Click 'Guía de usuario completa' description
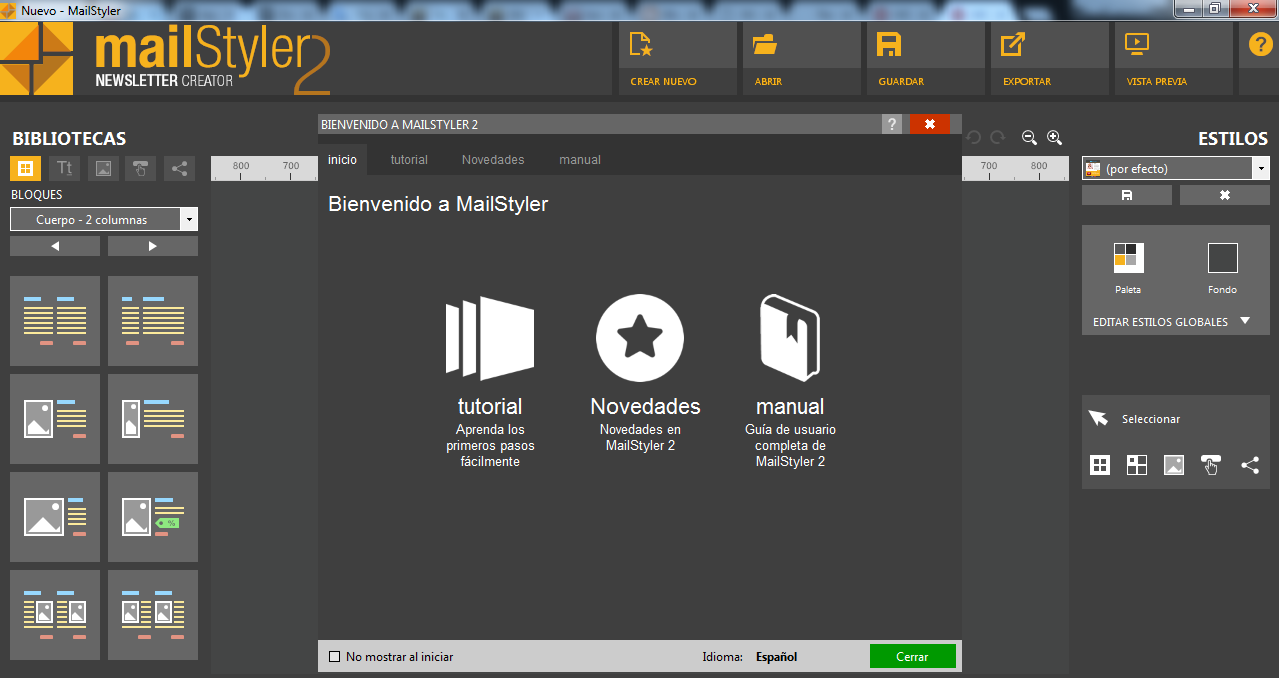Viewport: 1279px width, 678px height. coord(790,446)
